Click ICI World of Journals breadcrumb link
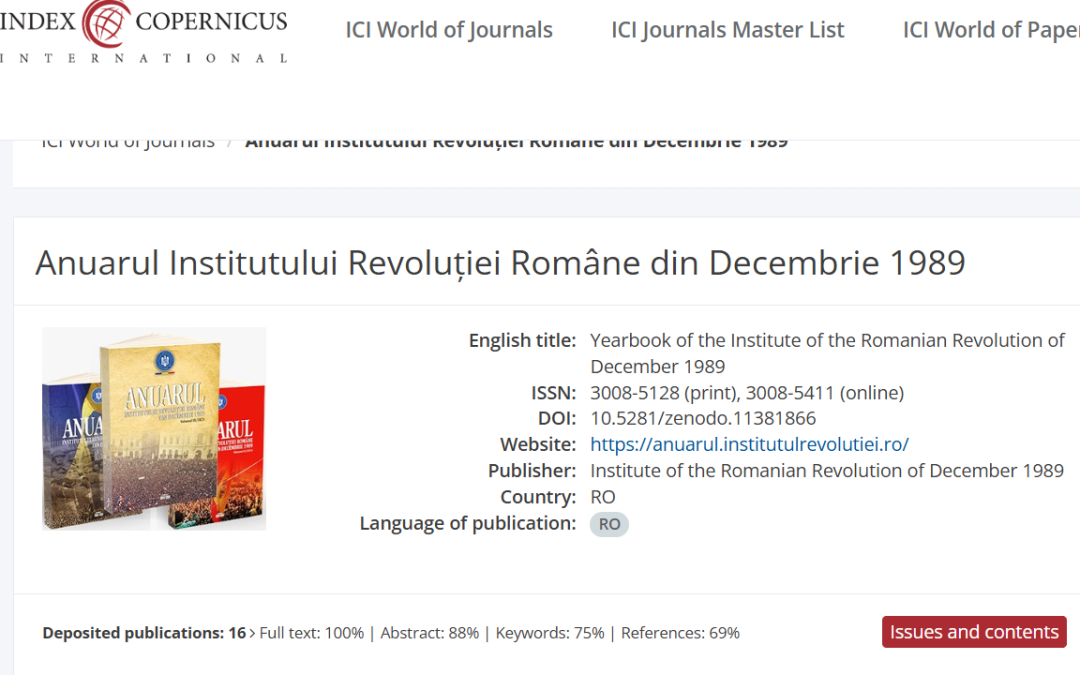1080x675 pixels. pyautogui.click(x=128, y=140)
